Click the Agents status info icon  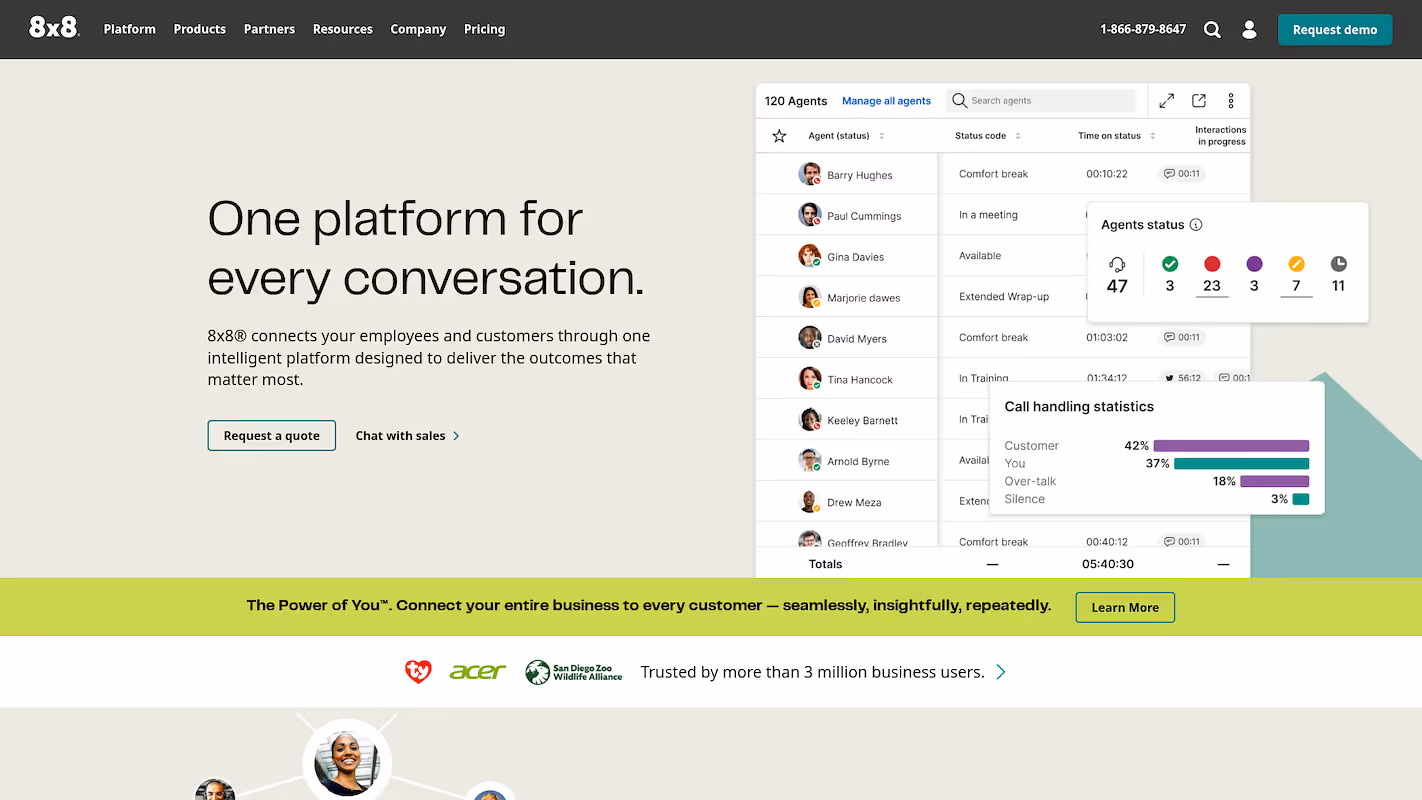pyautogui.click(x=1196, y=225)
